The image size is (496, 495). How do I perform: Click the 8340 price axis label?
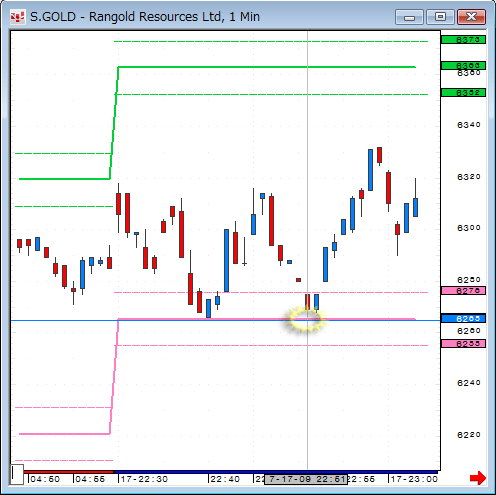tap(469, 125)
